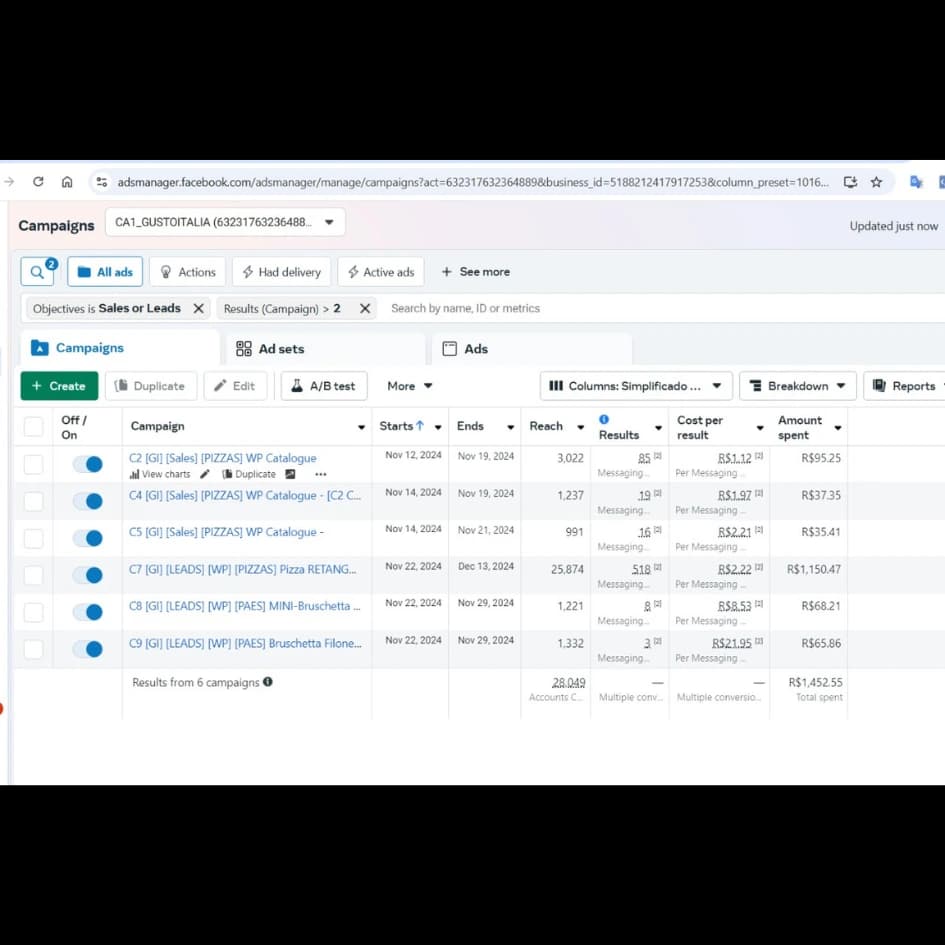Open the Reports button

(x=905, y=386)
